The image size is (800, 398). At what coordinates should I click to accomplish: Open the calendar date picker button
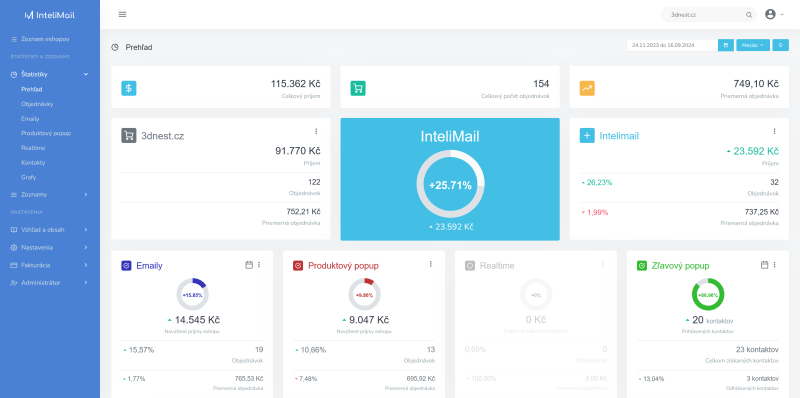(726, 45)
